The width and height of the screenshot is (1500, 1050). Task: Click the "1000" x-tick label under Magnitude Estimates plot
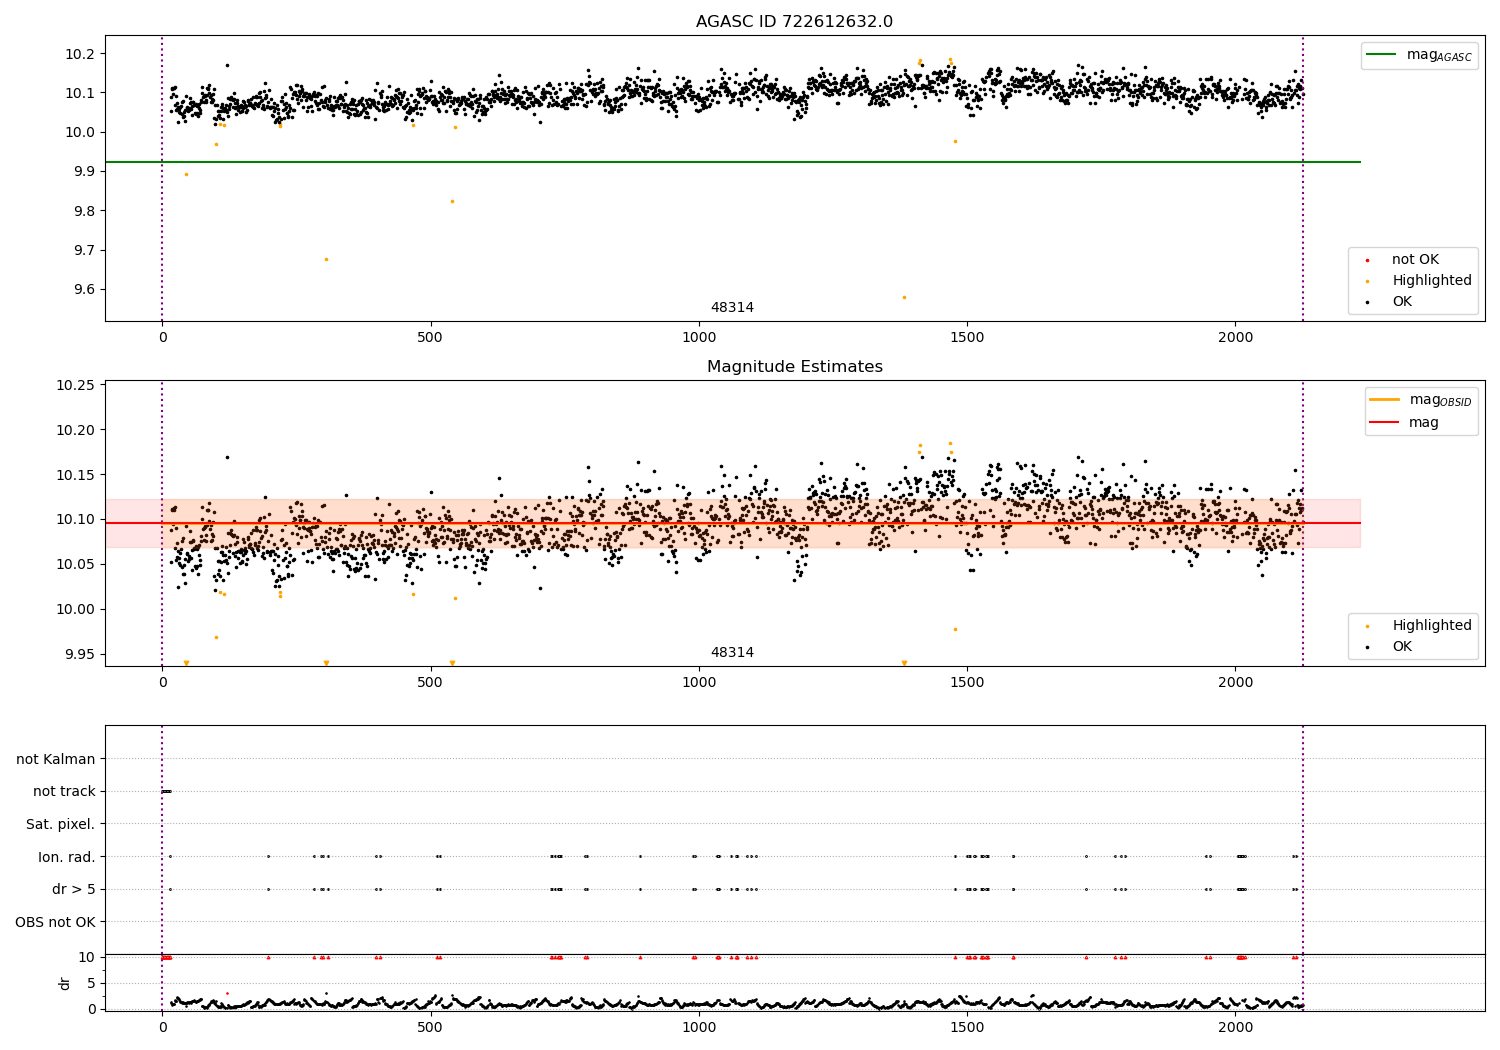[699, 684]
